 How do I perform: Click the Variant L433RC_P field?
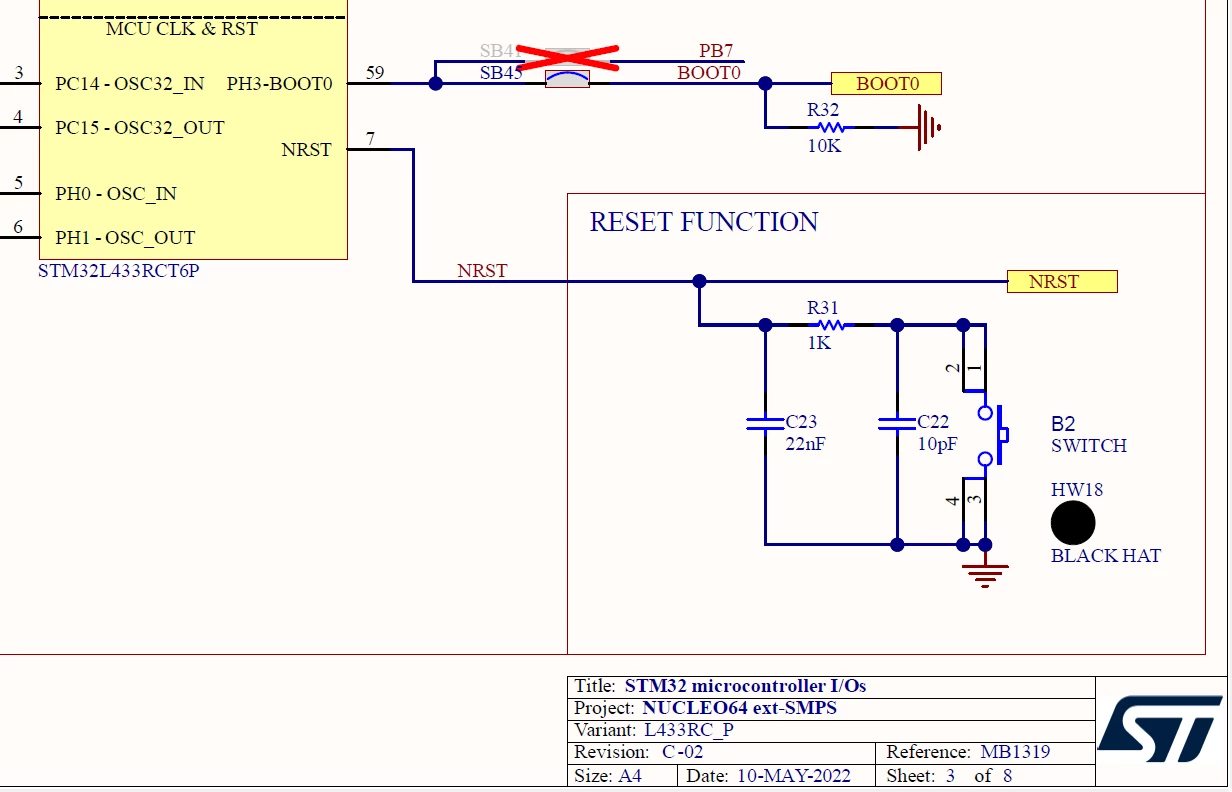coord(832,730)
